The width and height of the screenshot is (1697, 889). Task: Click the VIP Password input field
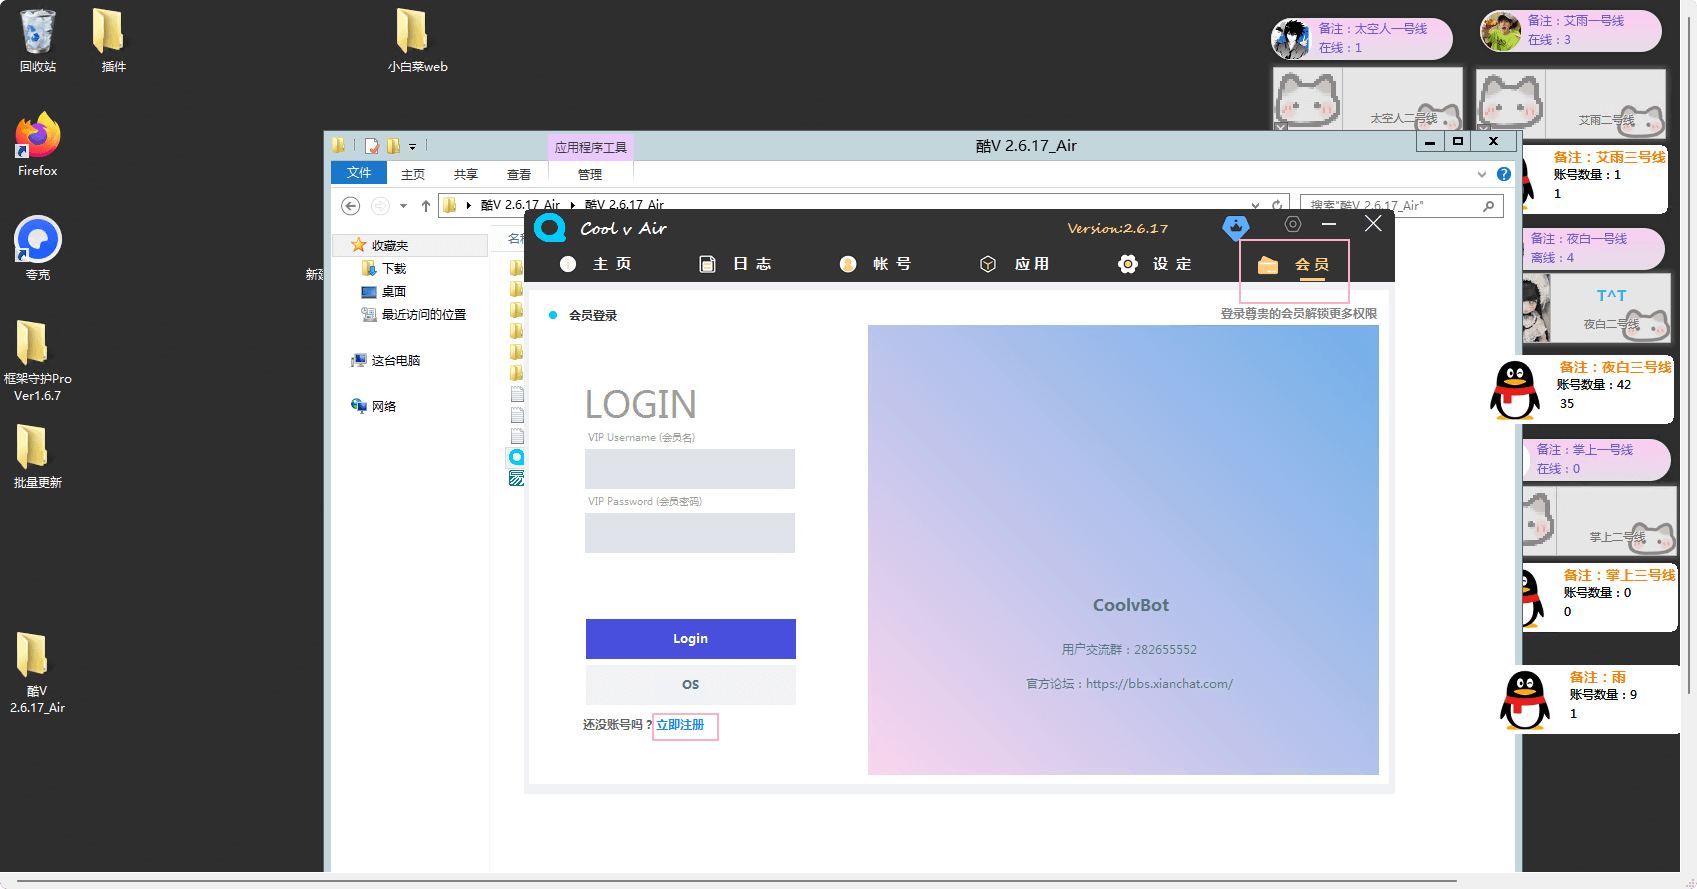point(690,533)
